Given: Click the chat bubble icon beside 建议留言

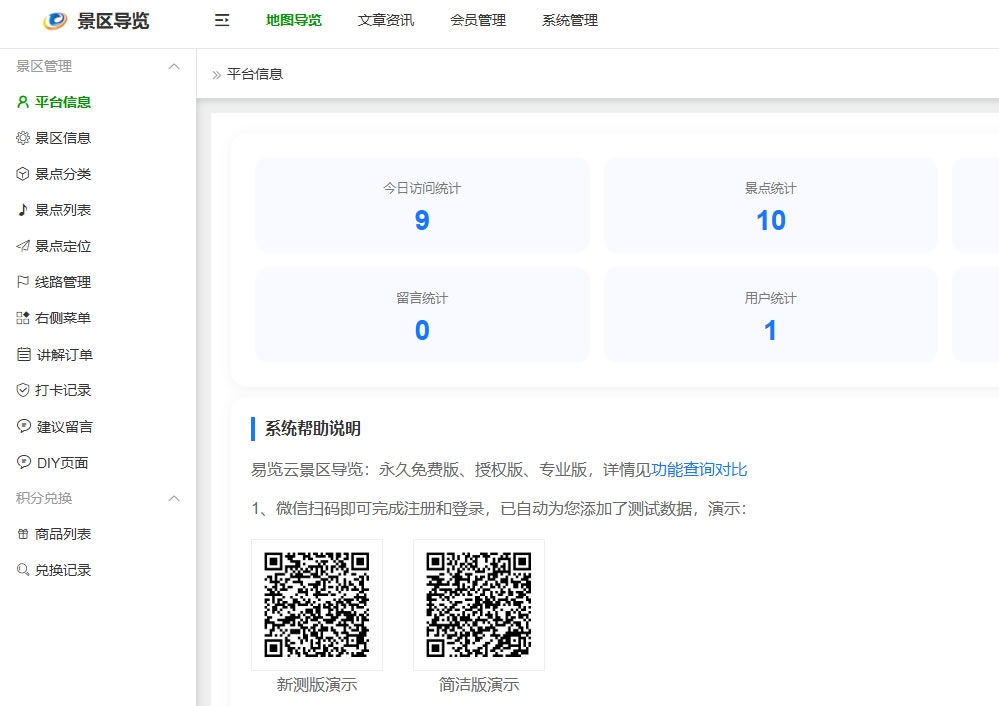Looking at the screenshot, I should (x=24, y=426).
